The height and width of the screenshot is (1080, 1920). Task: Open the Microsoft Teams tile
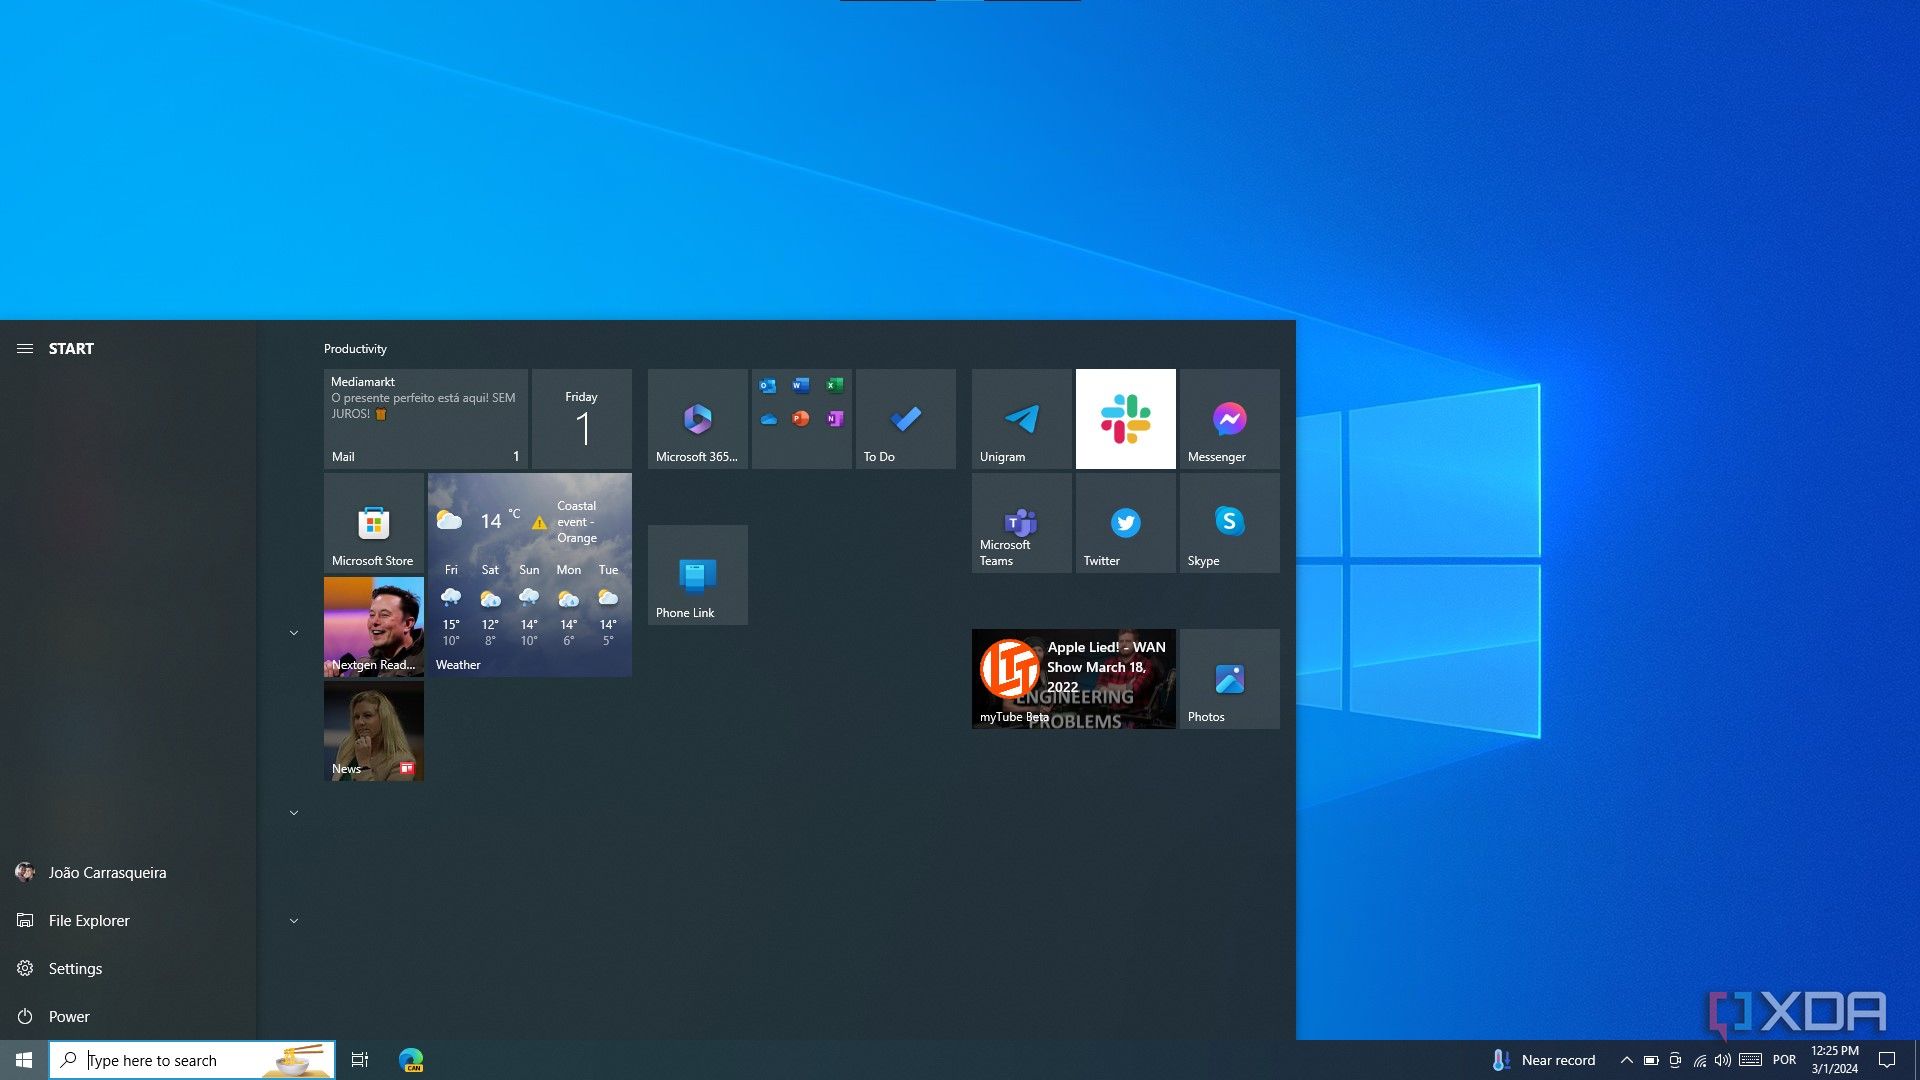[1021, 523]
